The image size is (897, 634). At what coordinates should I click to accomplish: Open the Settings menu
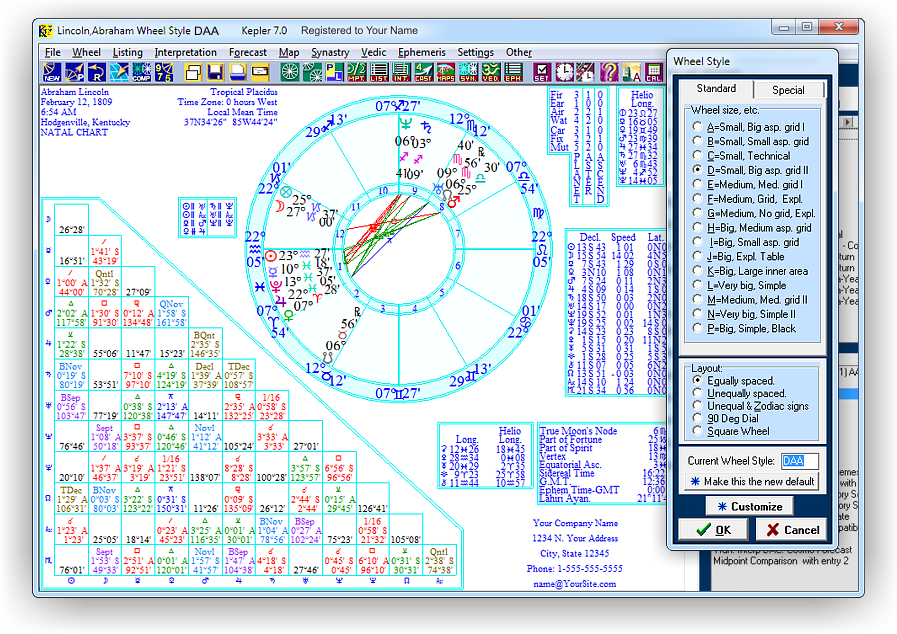(x=475, y=52)
